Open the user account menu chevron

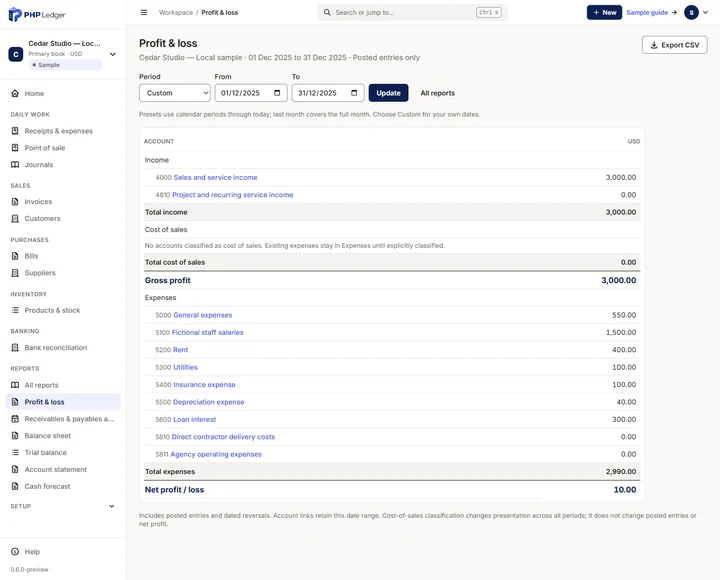click(x=706, y=12)
